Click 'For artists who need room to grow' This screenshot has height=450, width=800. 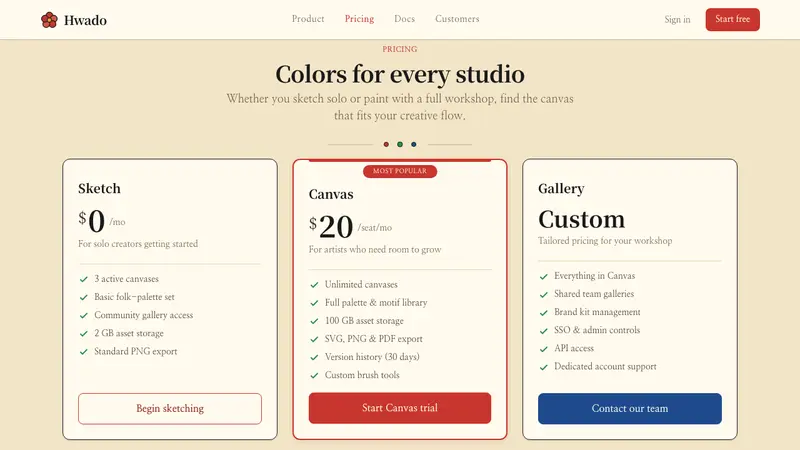pos(375,249)
